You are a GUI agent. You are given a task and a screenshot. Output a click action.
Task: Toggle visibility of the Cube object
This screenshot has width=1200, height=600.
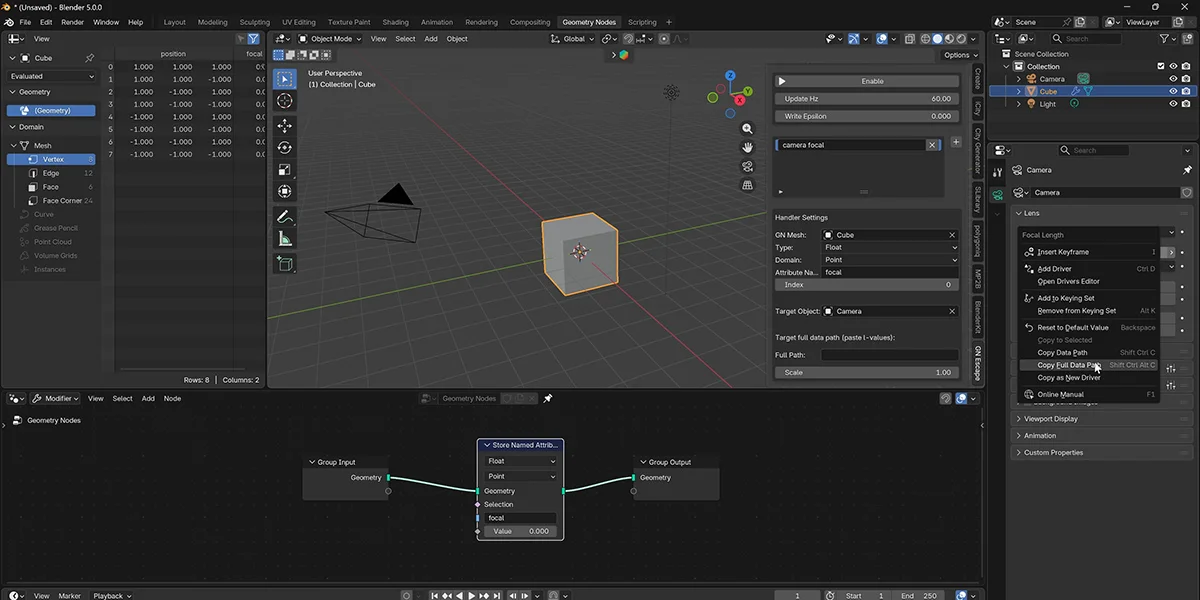coord(1173,91)
